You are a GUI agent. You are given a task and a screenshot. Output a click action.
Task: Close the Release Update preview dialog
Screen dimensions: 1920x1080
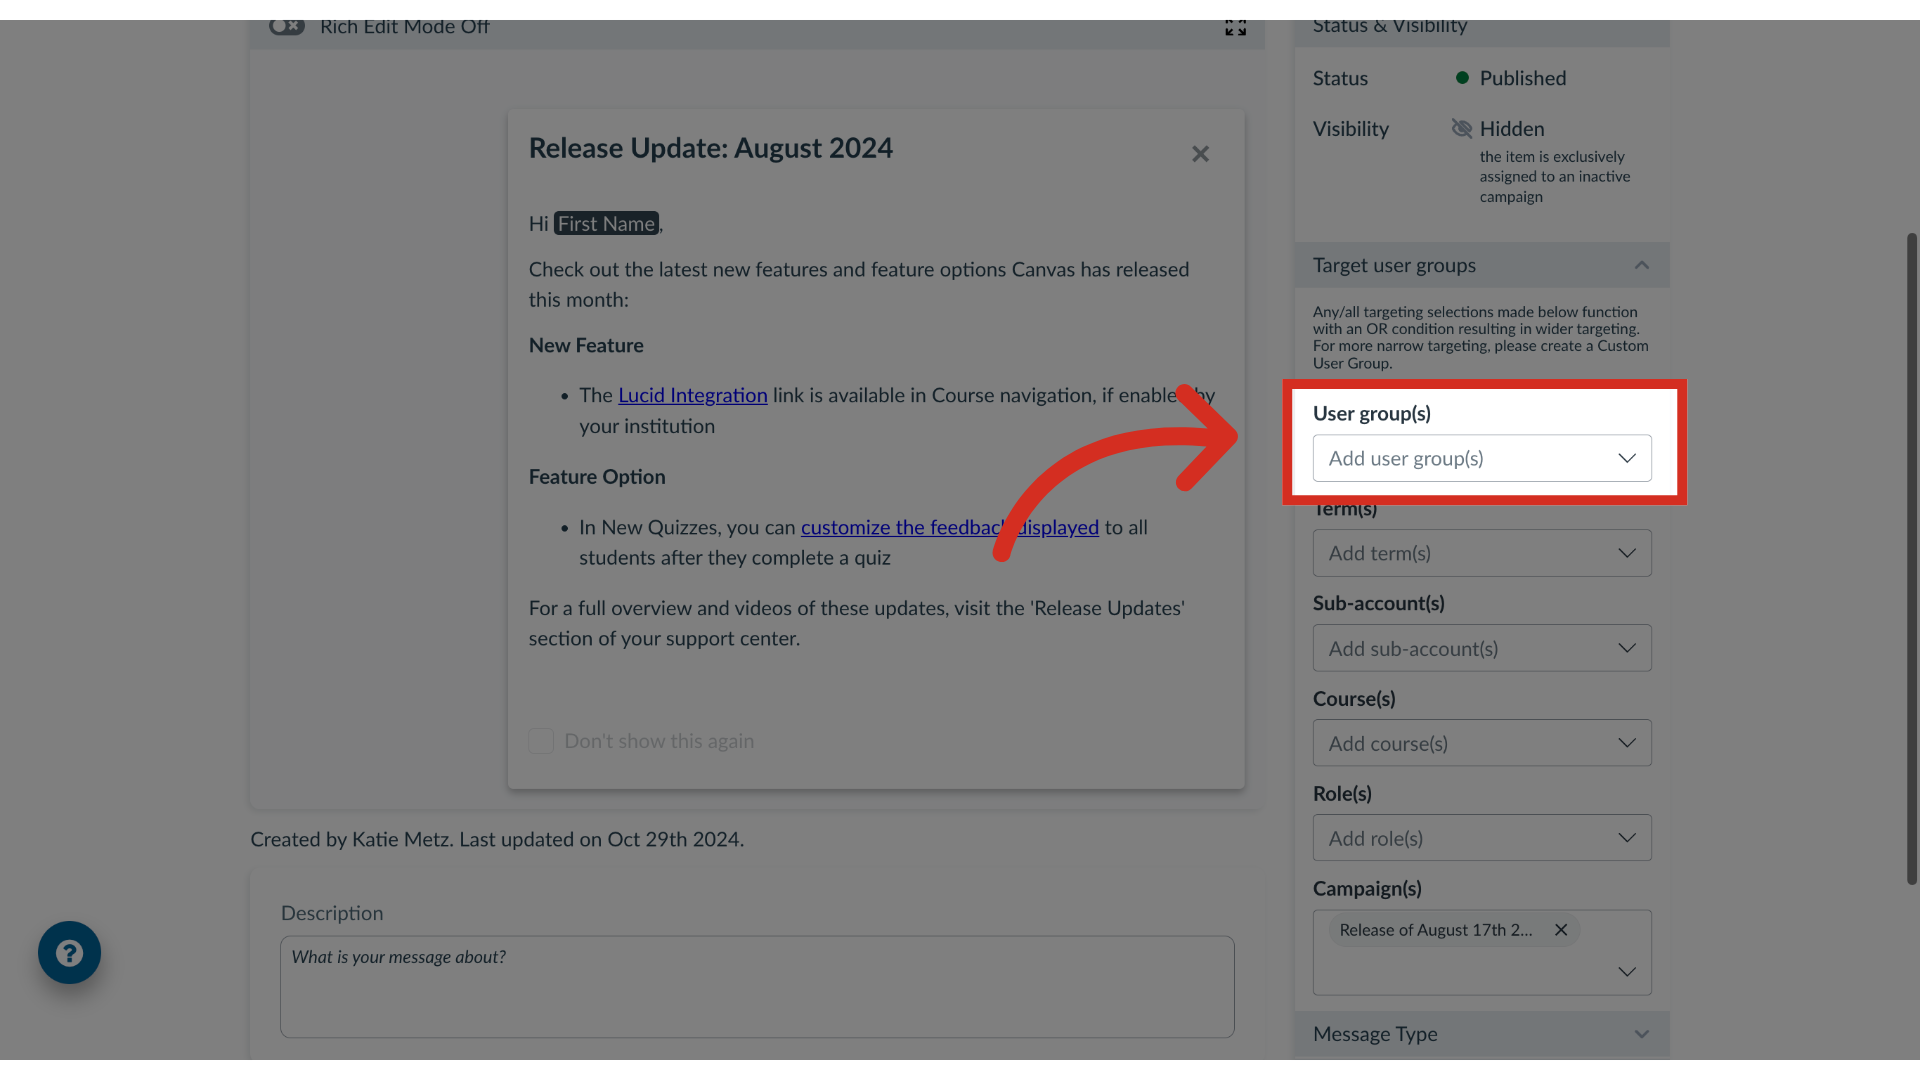click(x=1200, y=154)
